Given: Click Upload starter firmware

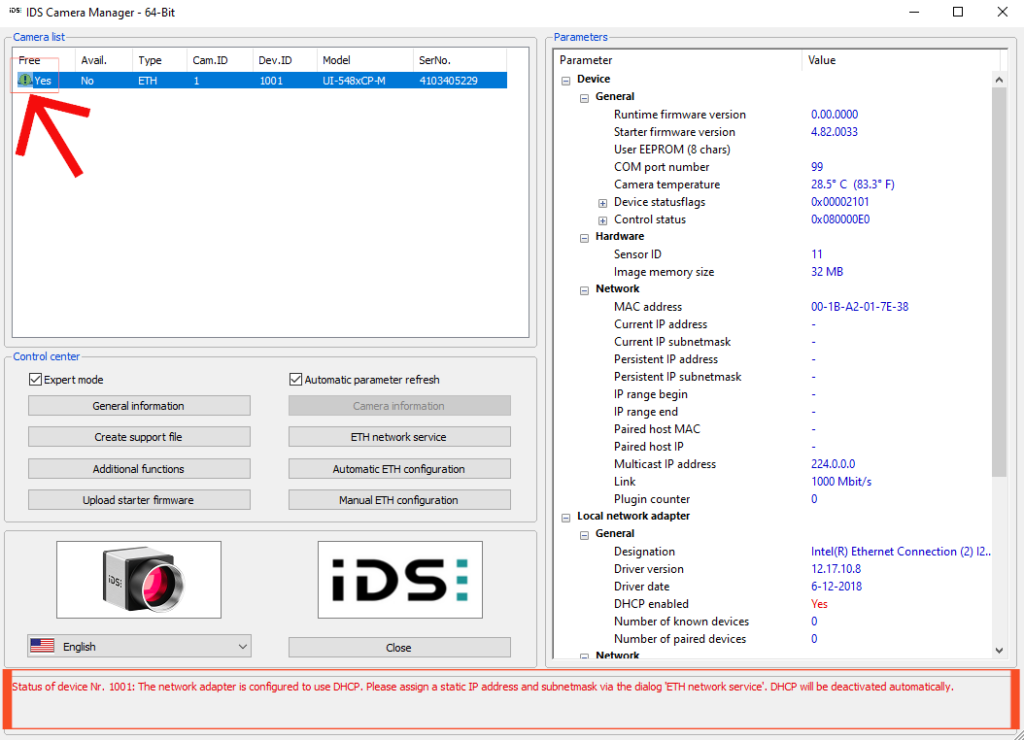Looking at the screenshot, I should [x=139, y=499].
